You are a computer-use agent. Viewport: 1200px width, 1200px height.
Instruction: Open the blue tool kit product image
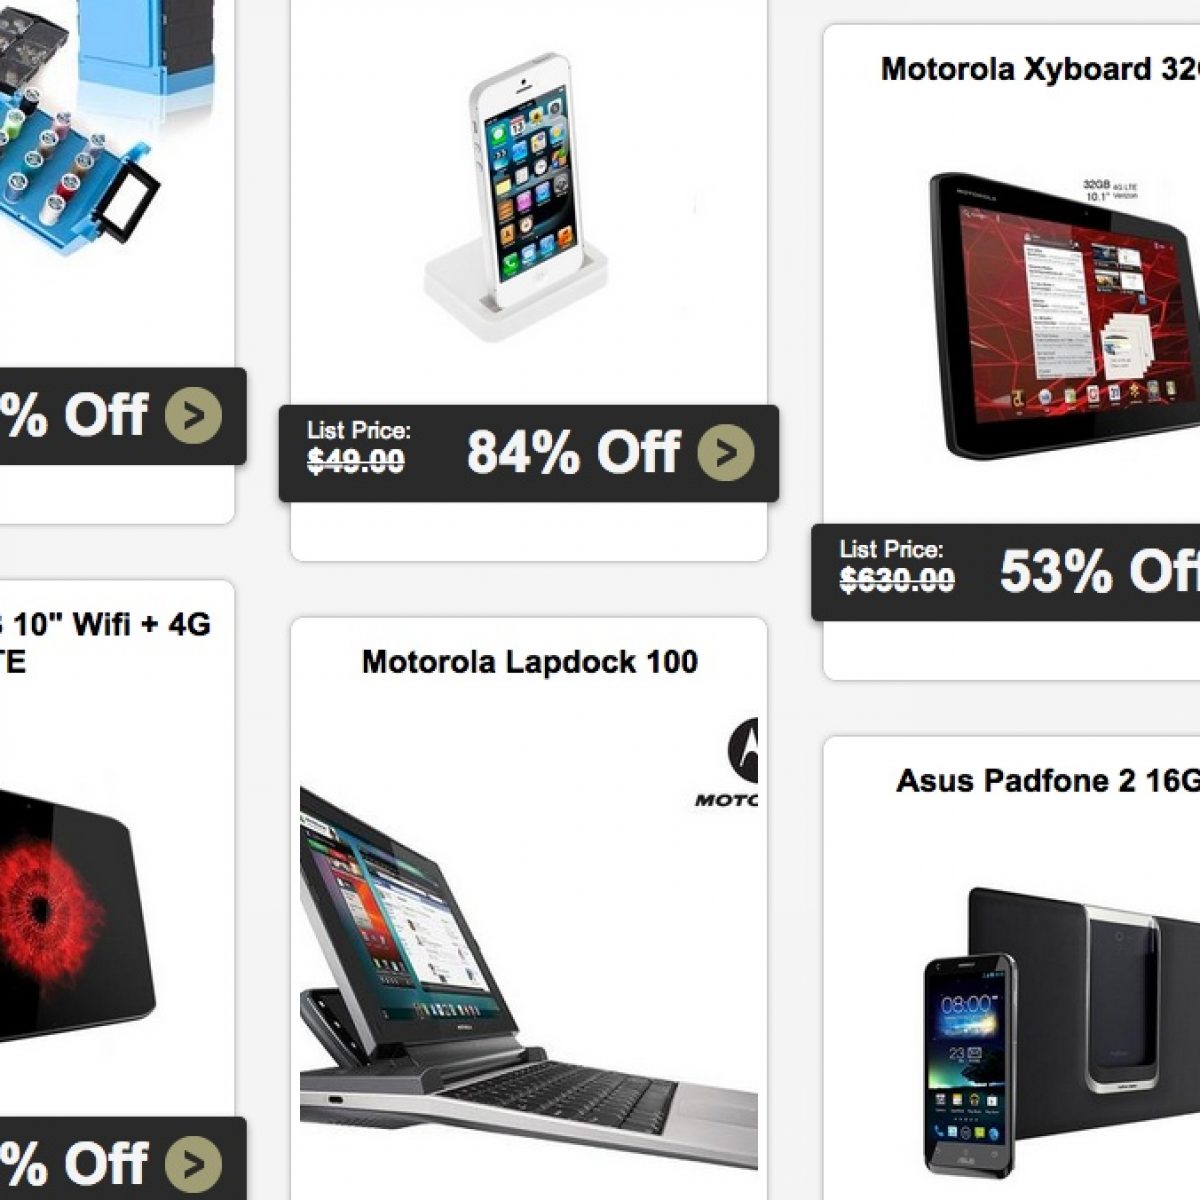click(x=105, y=125)
